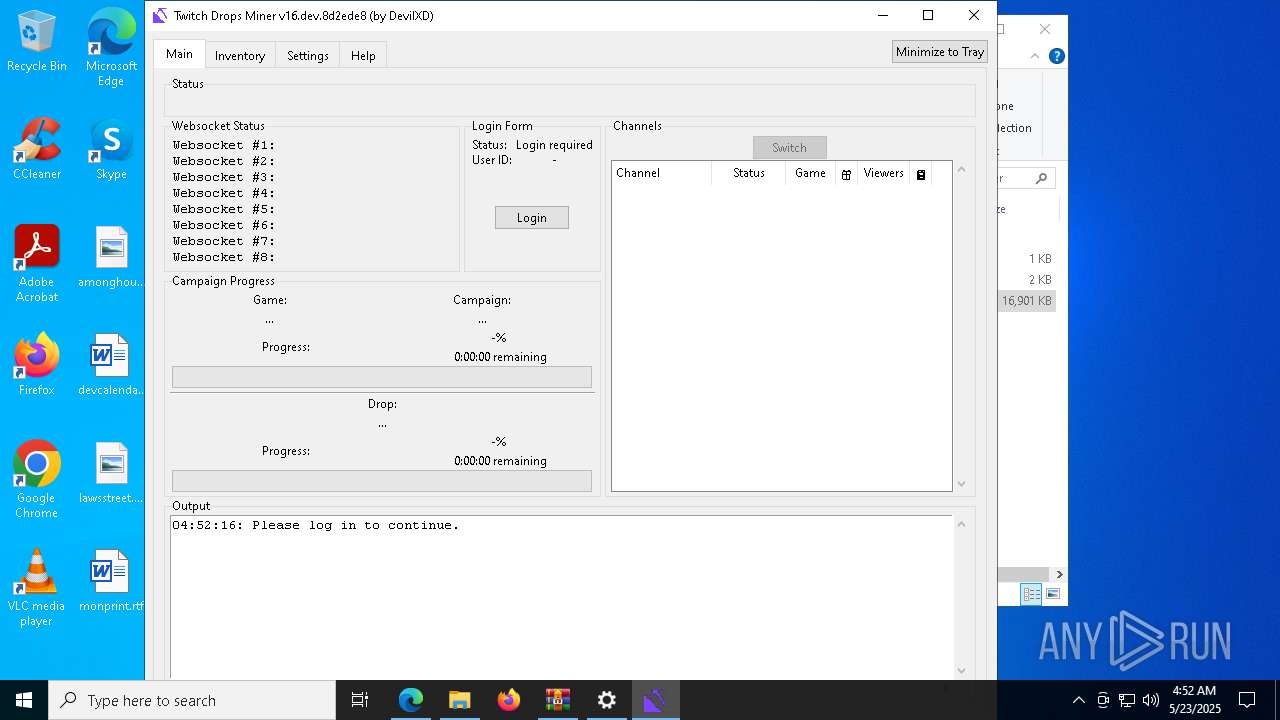Screen dimensions: 1280x720
Task: Switch to the Settings tab
Action: coord(308,55)
